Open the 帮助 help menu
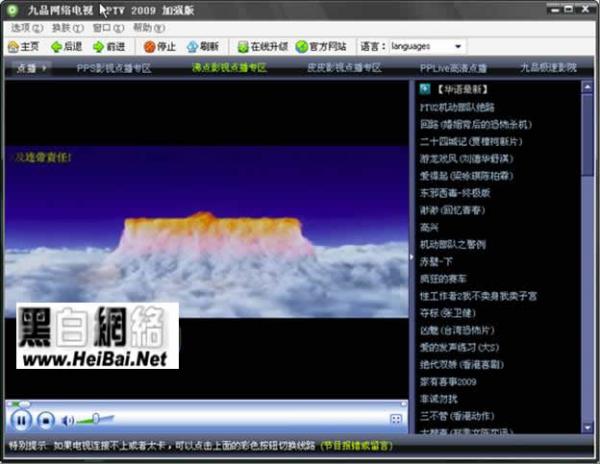Screen dimensions: 600x464 coord(149,28)
